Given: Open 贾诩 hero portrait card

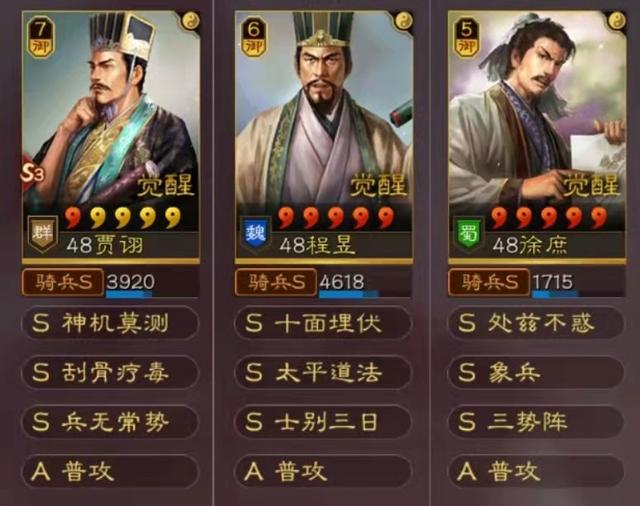Looking at the screenshot, I should (x=111, y=137).
